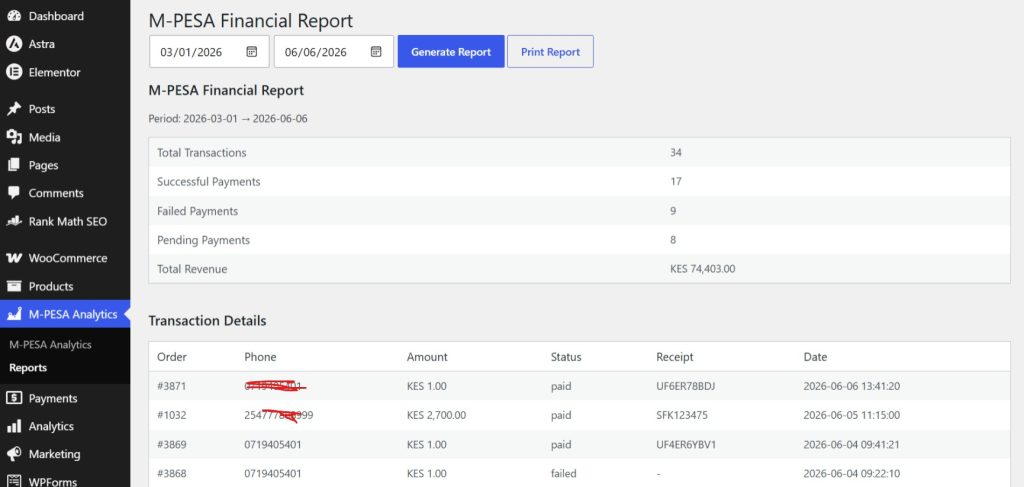
Task: Select order number #3868
Action: click(172, 473)
